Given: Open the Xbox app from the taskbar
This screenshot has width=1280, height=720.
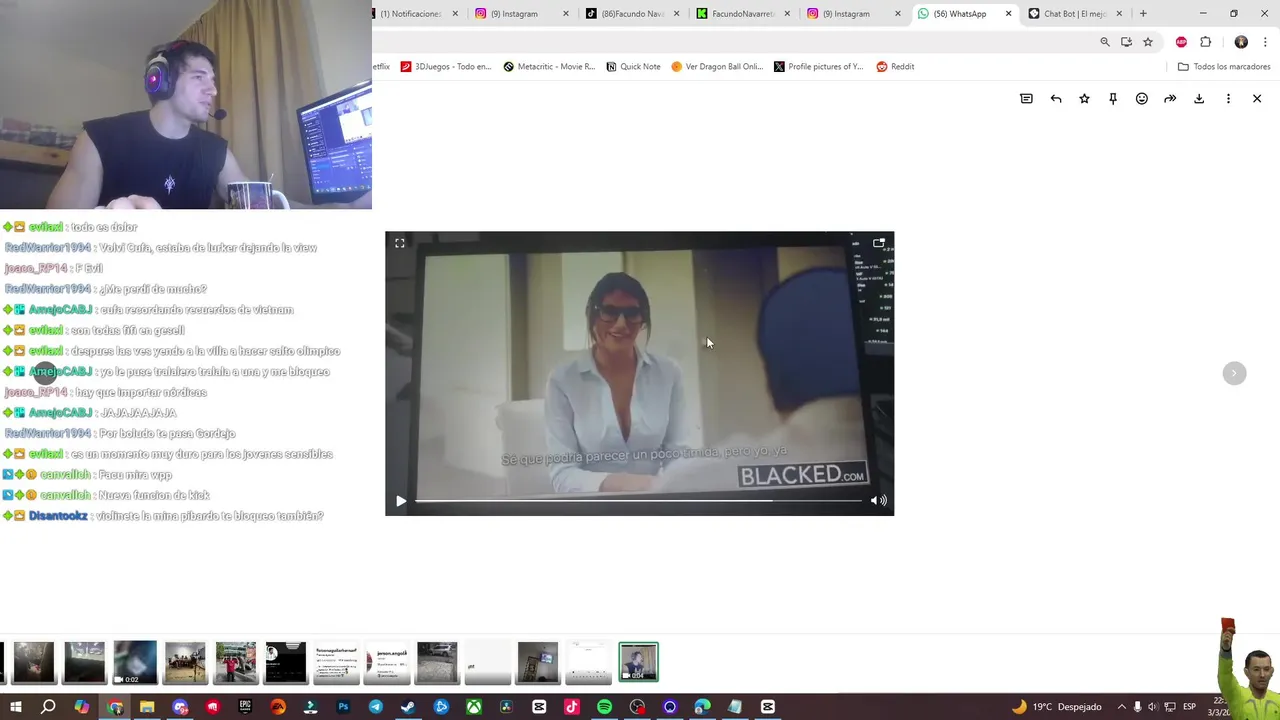Looking at the screenshot, I should (x=474, y=707).
